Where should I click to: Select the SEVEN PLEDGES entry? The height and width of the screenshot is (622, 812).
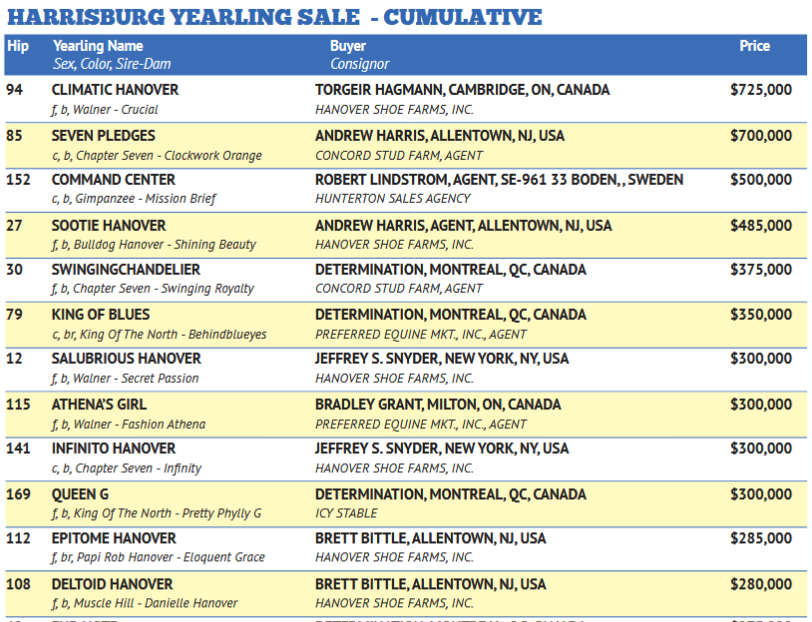click(103, 135)
